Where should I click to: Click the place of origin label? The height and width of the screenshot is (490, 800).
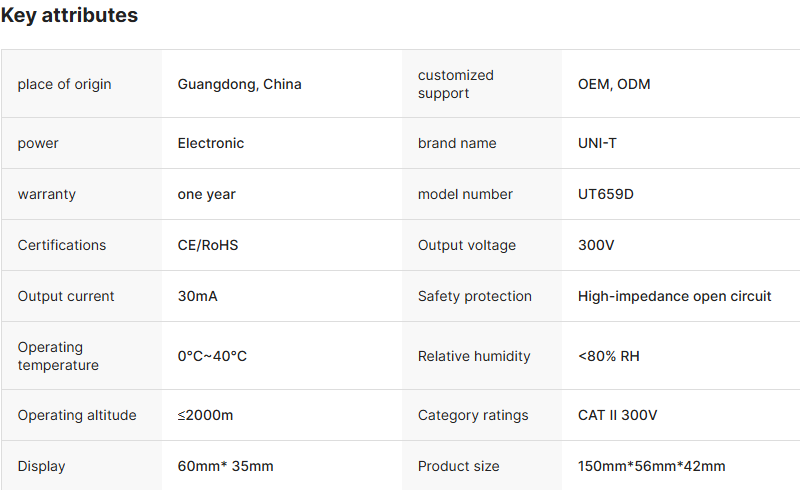click(x=64, y=84)
